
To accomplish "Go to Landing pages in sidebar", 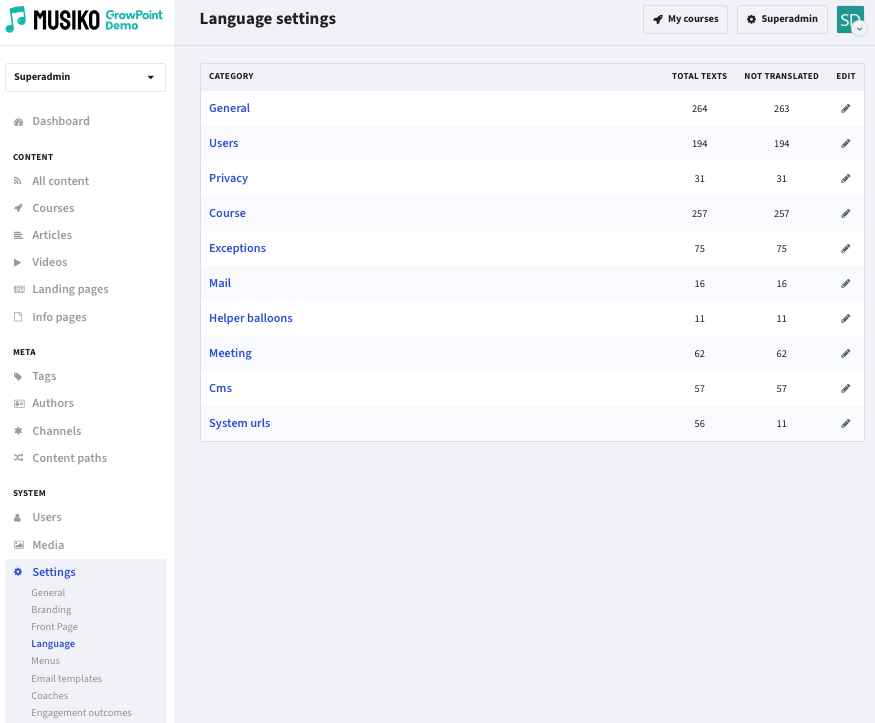I will tap(70, 289).
